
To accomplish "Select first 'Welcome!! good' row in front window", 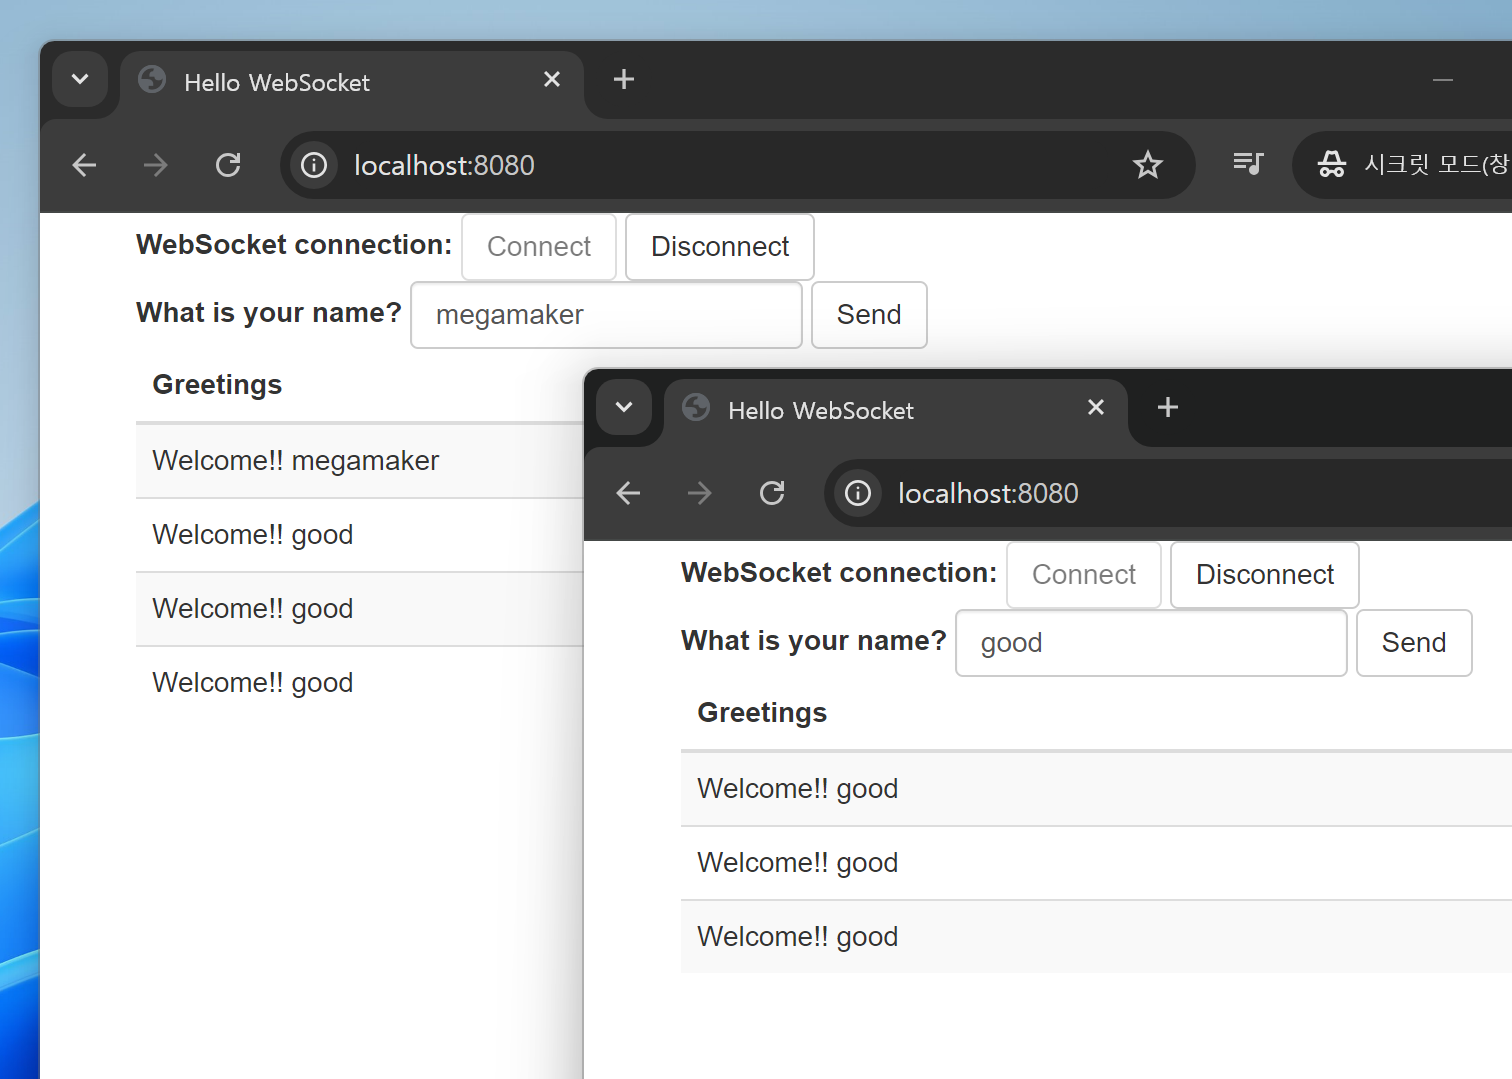I will tap(1096, 789).
